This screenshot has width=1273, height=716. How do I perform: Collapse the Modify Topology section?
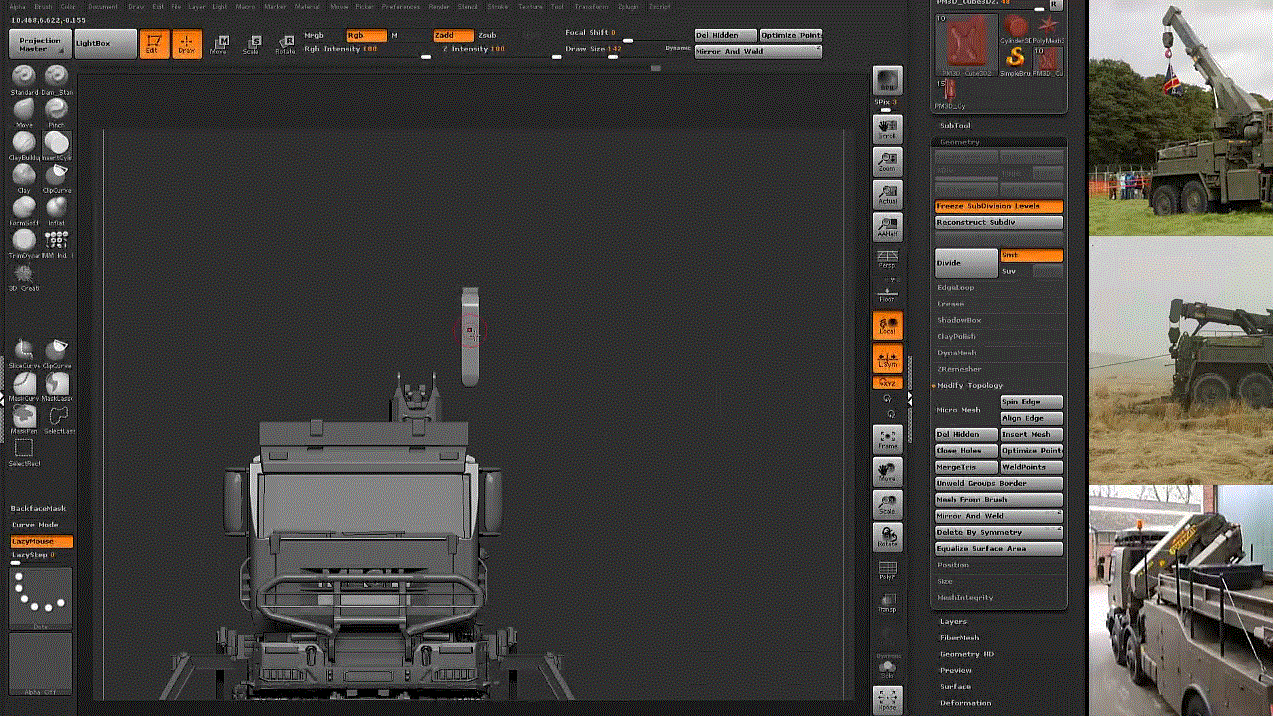pos(970,385)
